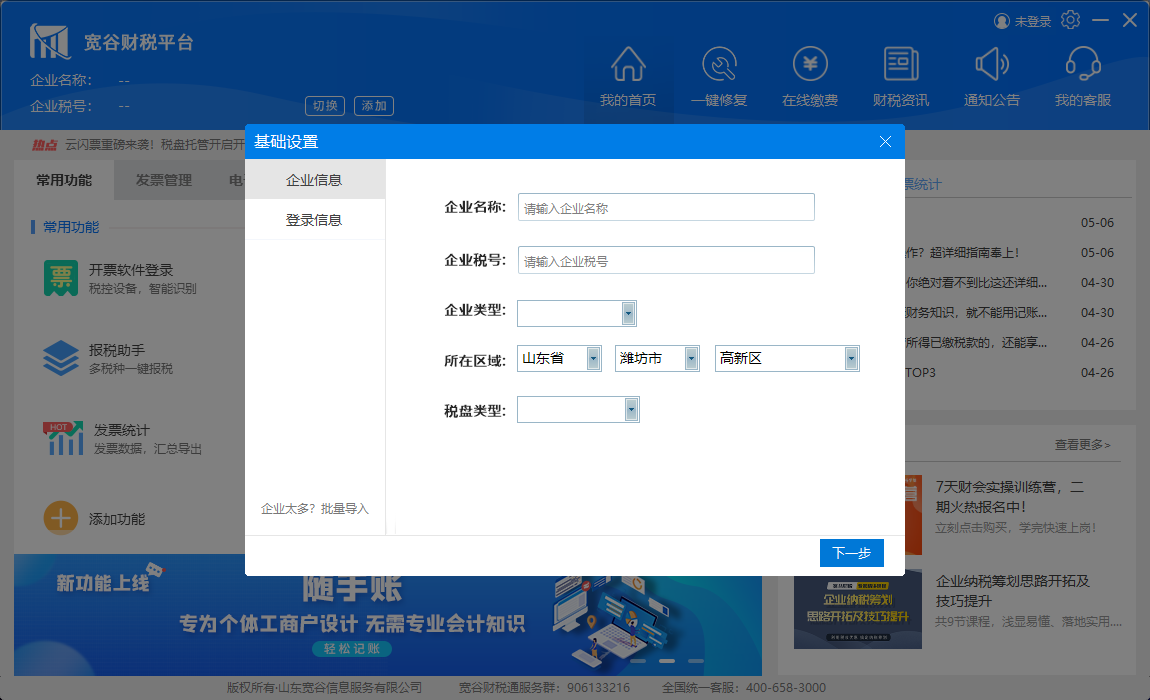Viewport: 1150px width, 700px height.
Task: Focus the 企业税号 input field
Action: pos(666,260)
